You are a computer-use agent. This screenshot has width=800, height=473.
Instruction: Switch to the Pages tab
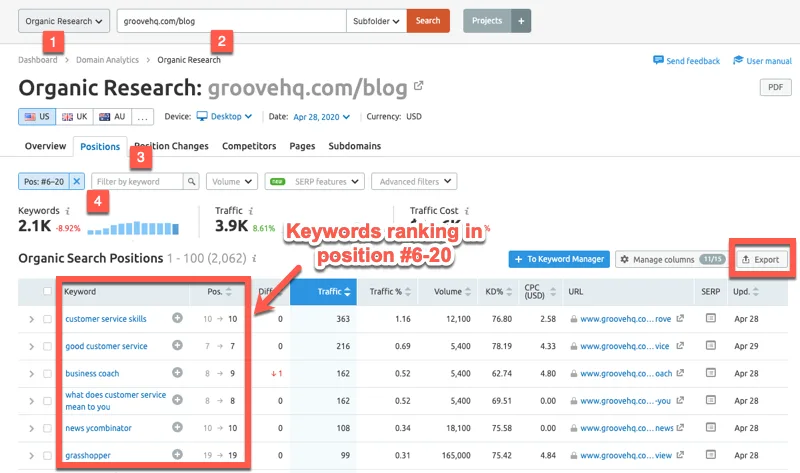(x=302, y=146)
